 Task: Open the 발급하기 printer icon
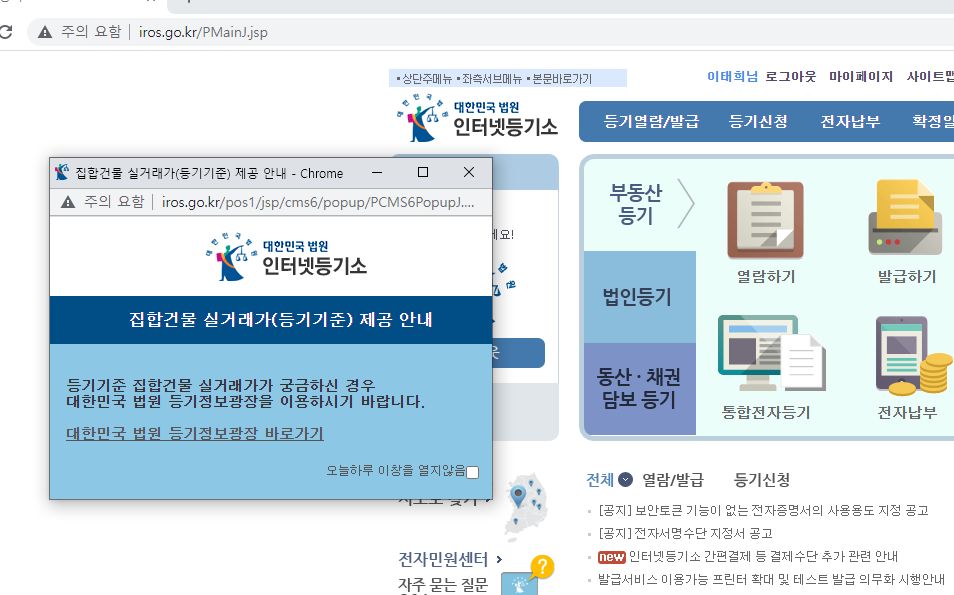905,218
